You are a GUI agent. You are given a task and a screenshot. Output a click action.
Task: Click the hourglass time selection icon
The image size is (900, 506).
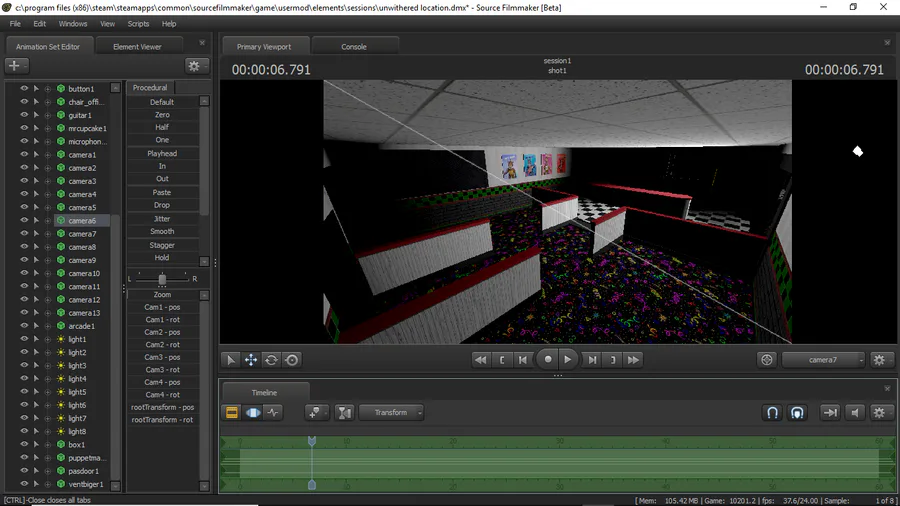point(344,412)
